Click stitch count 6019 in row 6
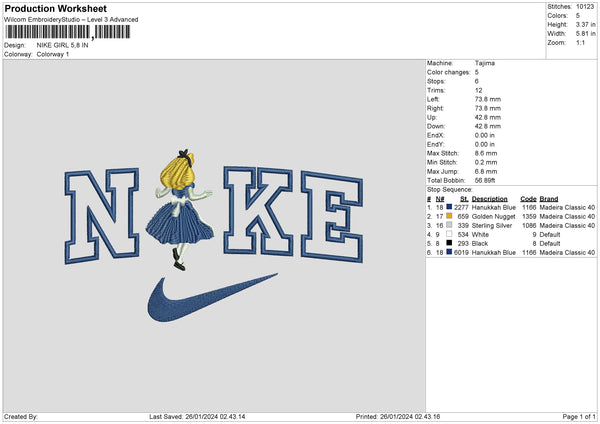This screenshot has width=600, height=424. click(x=461, y=253)
